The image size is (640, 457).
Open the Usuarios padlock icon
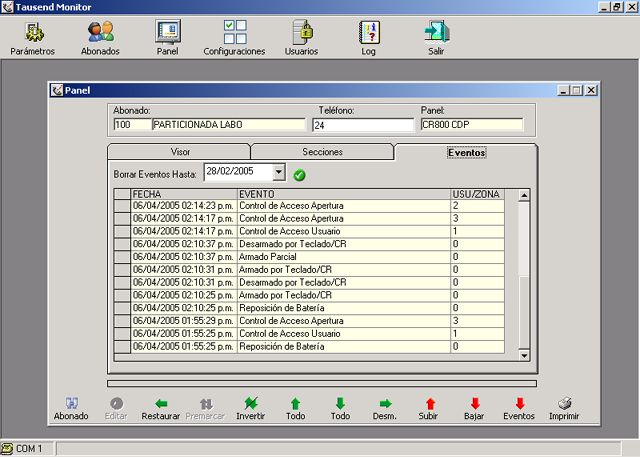pyautogui.click(x=302, y=32)
